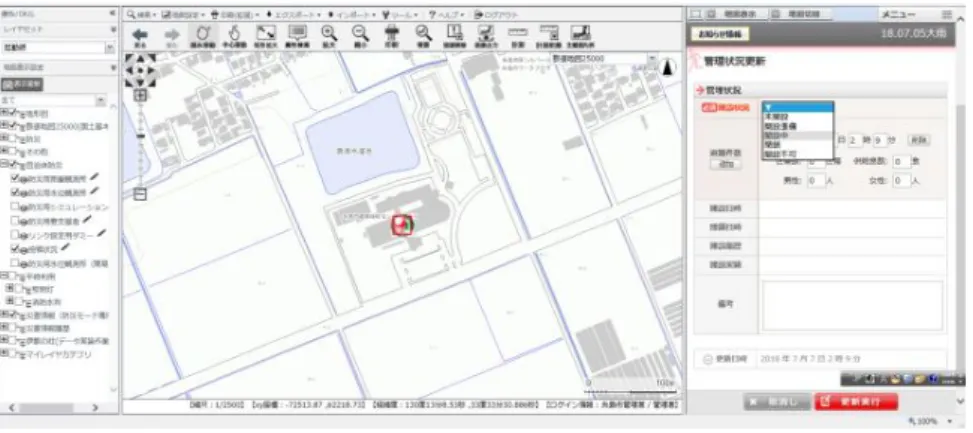Click the forward arrow (進む) tool

[x=172, y=37]
